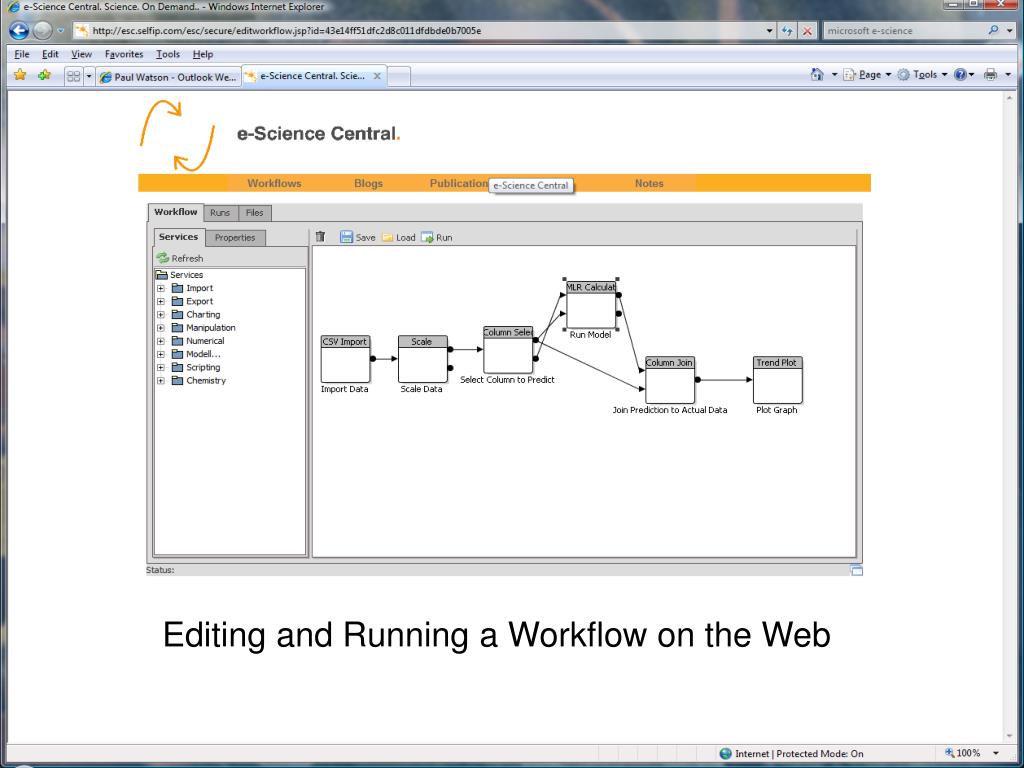
Task: Click the search magnifier icon
Action: tap(993, 30)
